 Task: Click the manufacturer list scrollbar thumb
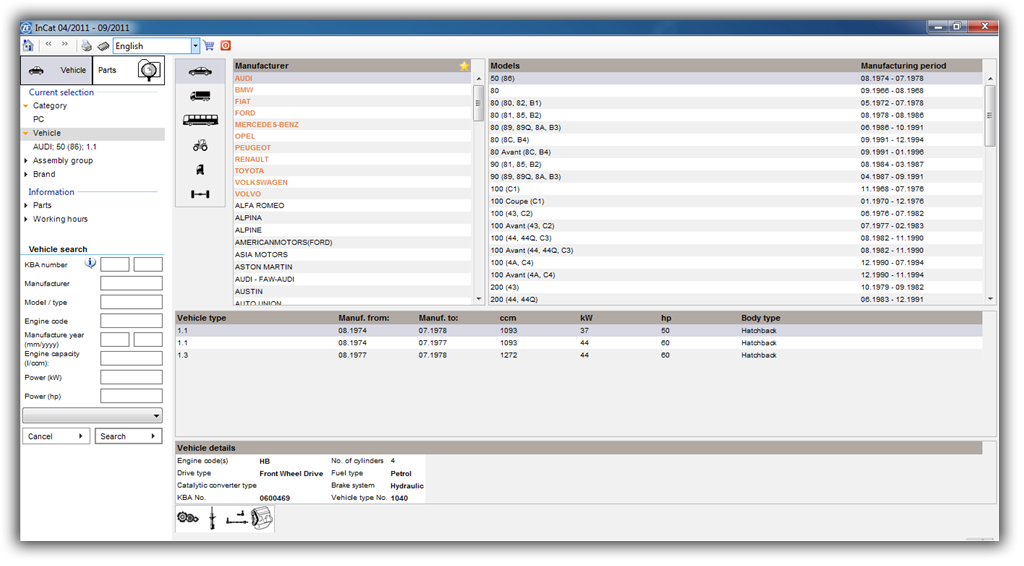[478, 102]
